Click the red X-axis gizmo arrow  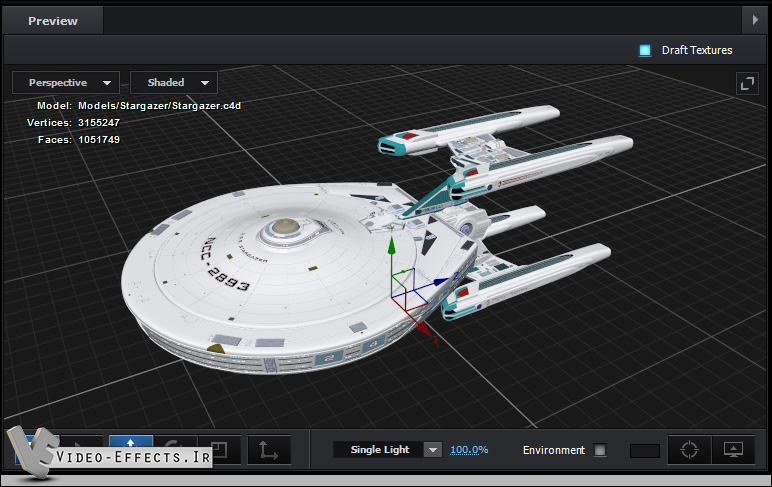pos(424,329)
